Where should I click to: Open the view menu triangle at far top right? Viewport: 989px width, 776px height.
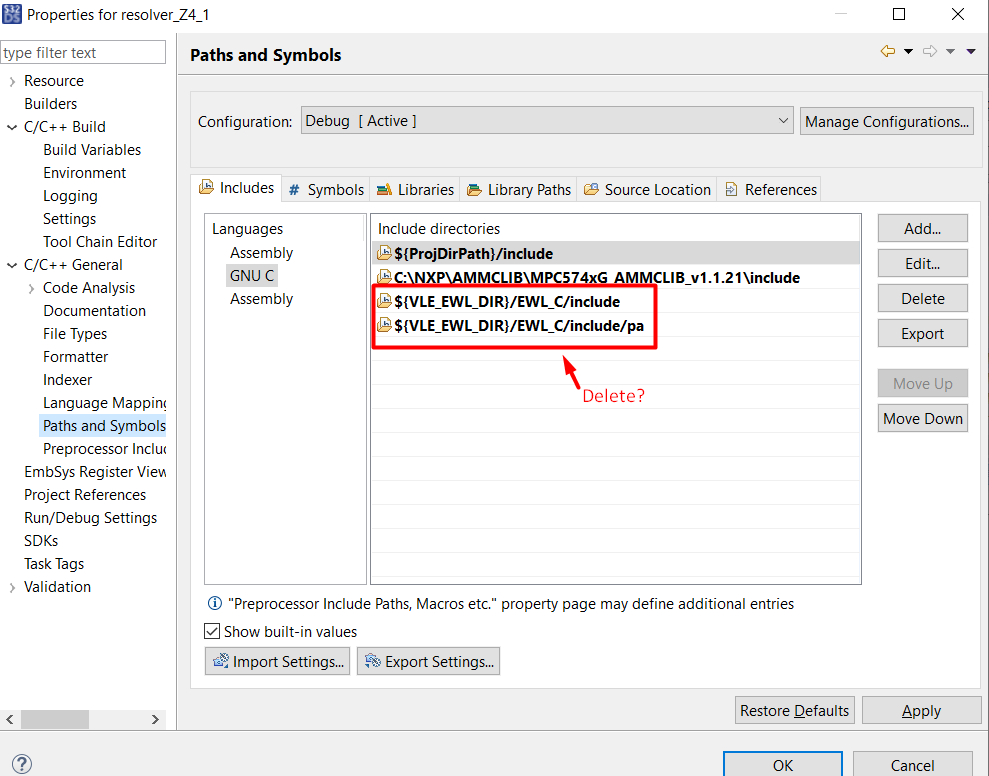click(x=971, y=52)
